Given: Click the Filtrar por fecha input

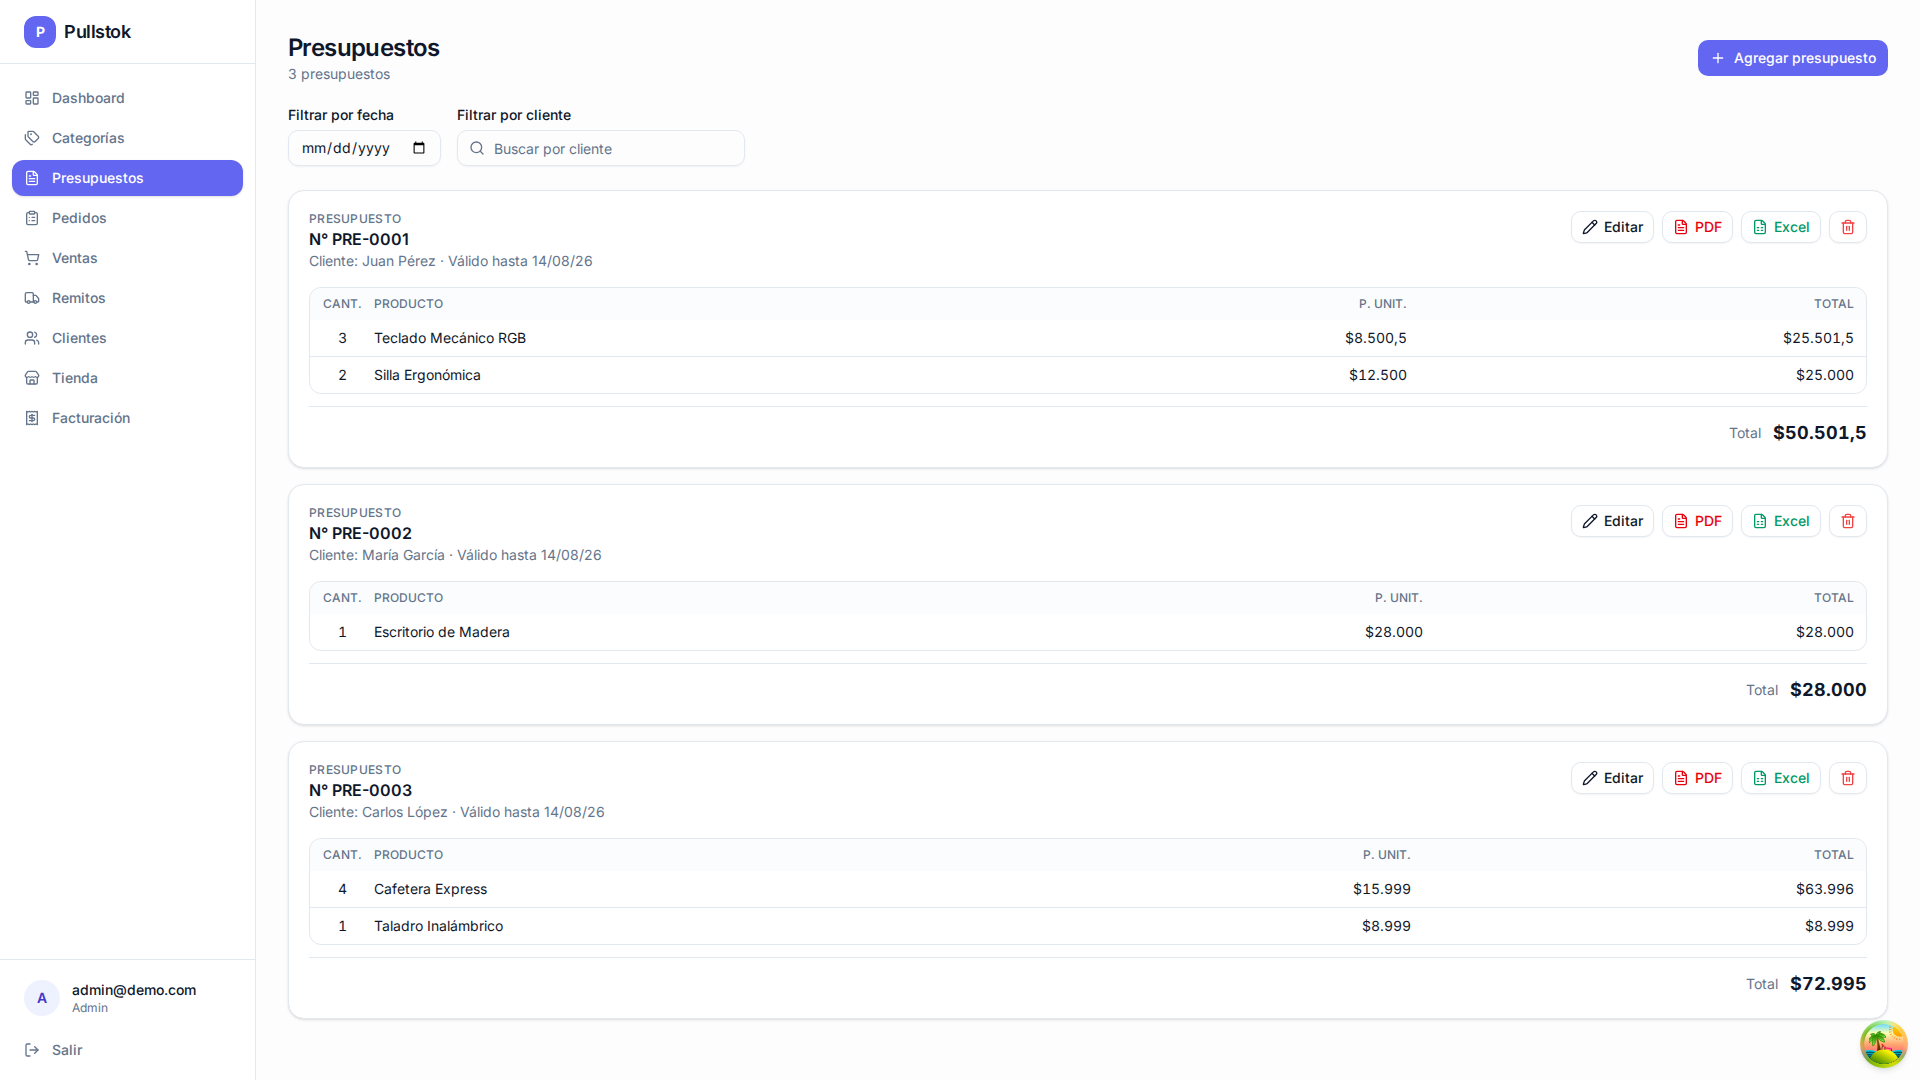Looking at the screenshot, I should [x=364, y=148].
